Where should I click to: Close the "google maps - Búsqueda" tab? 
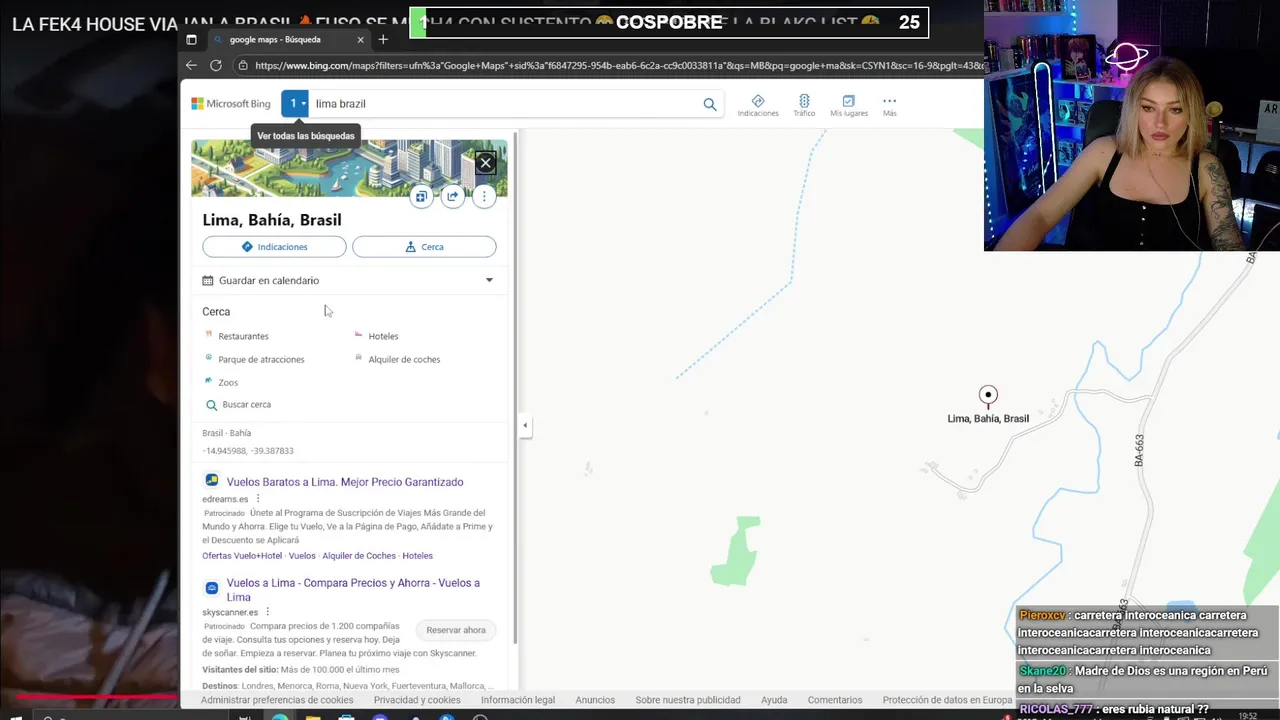coord(360,39)
